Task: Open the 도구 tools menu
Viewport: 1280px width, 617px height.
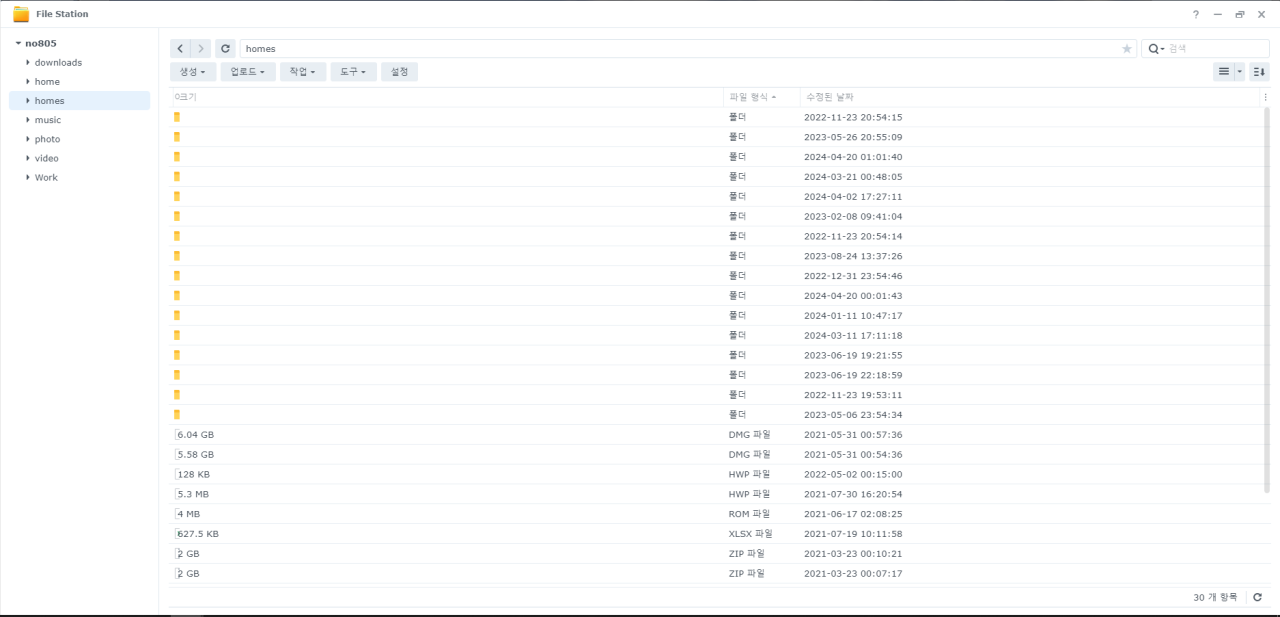Action: click(353, 72)
